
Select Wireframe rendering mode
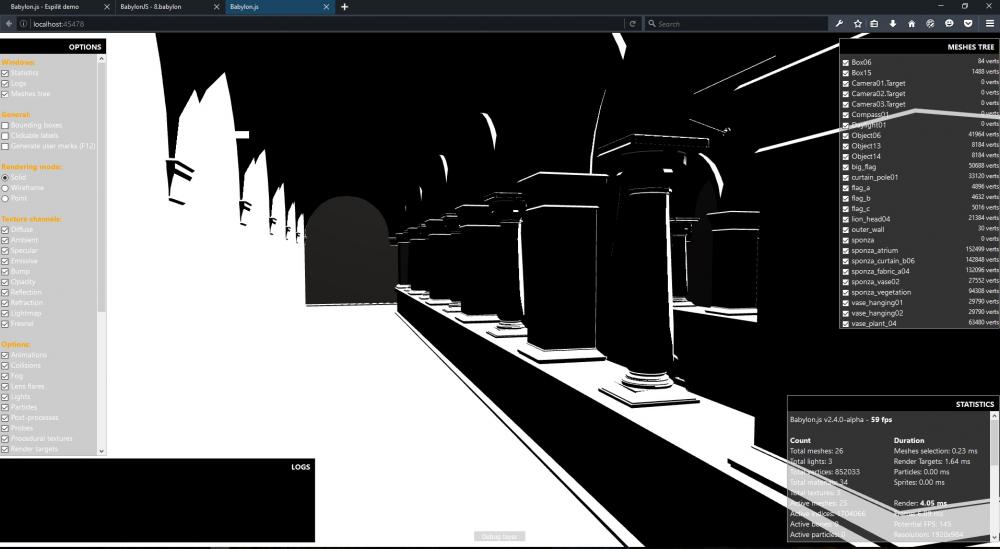tap(5, 187)
